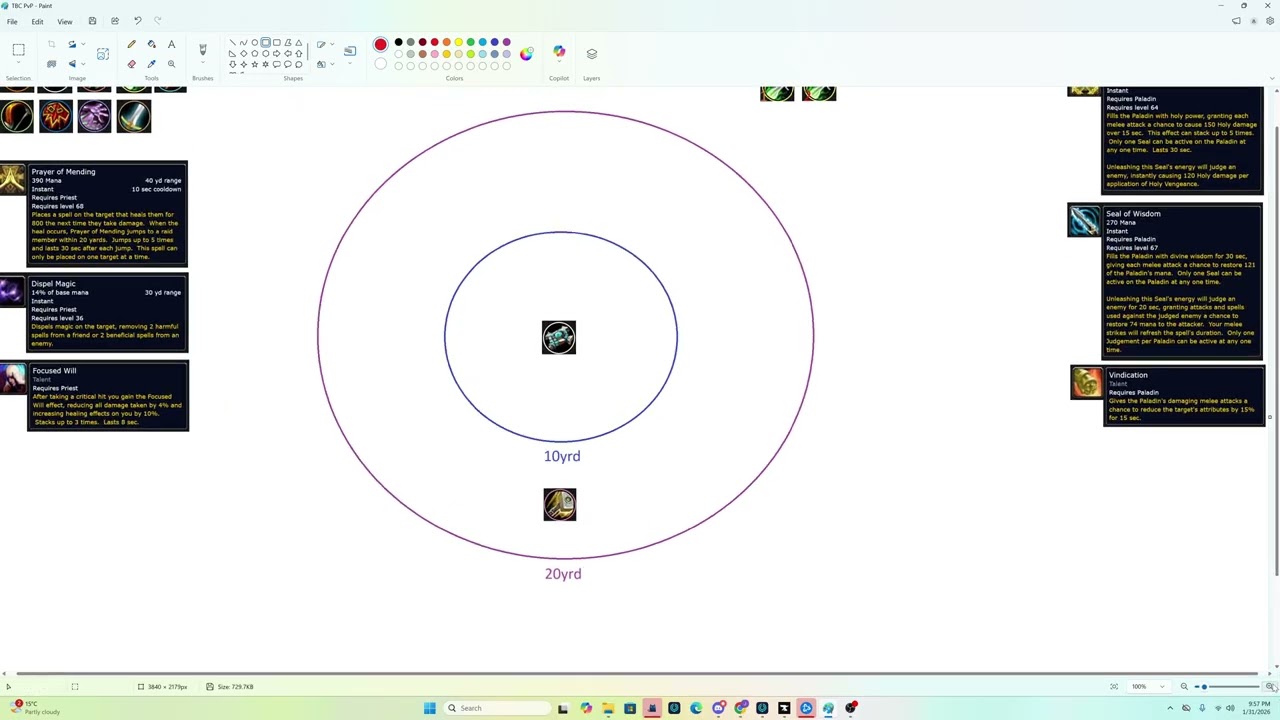Screen dimensions: 1280x720
Task: Open File Explorer from the taskbar
Action: click(607, 708)
